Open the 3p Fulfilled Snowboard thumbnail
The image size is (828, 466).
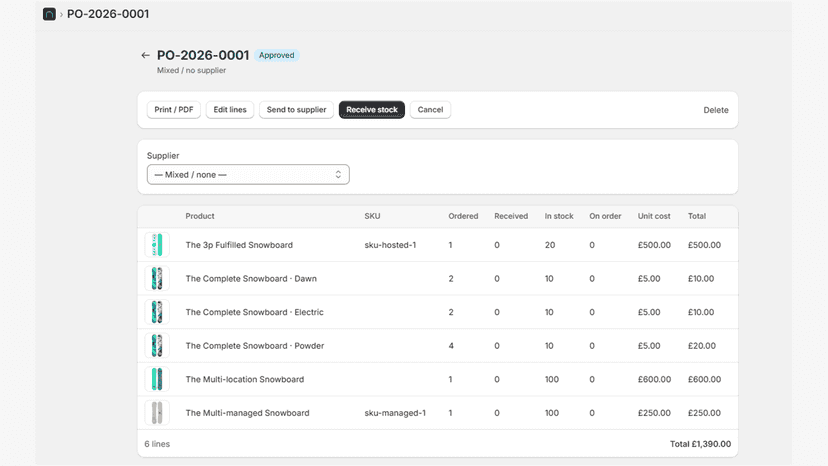tap(157, 245)
